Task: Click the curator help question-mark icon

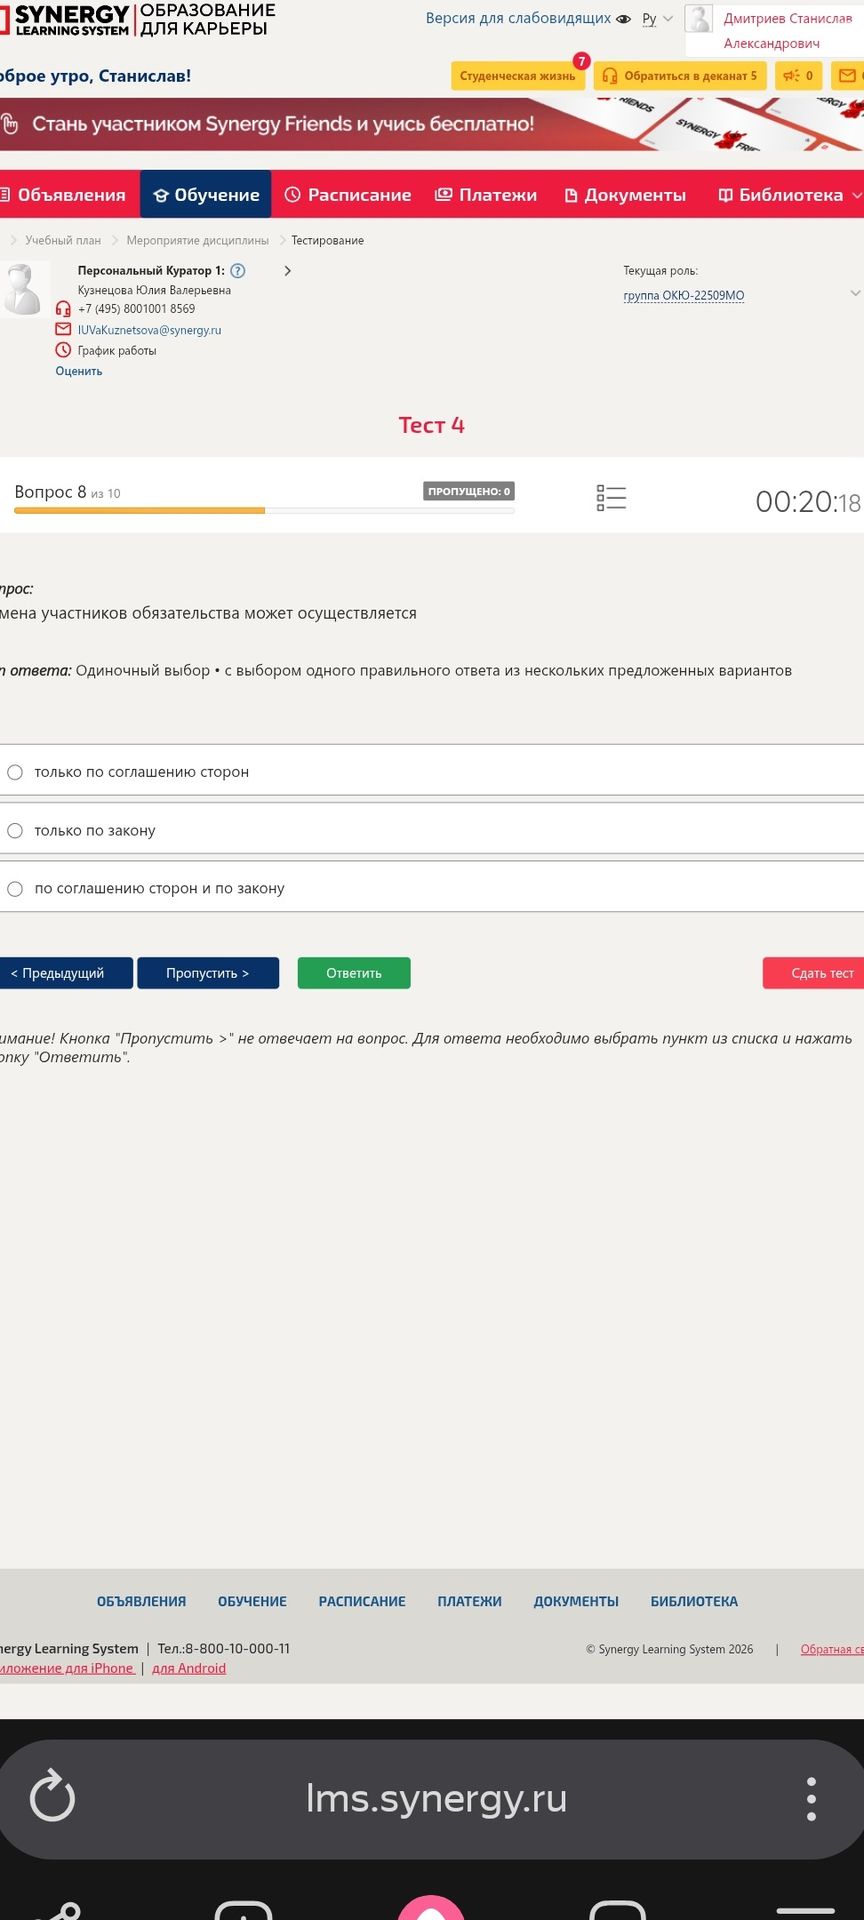Action: [238, 271]
